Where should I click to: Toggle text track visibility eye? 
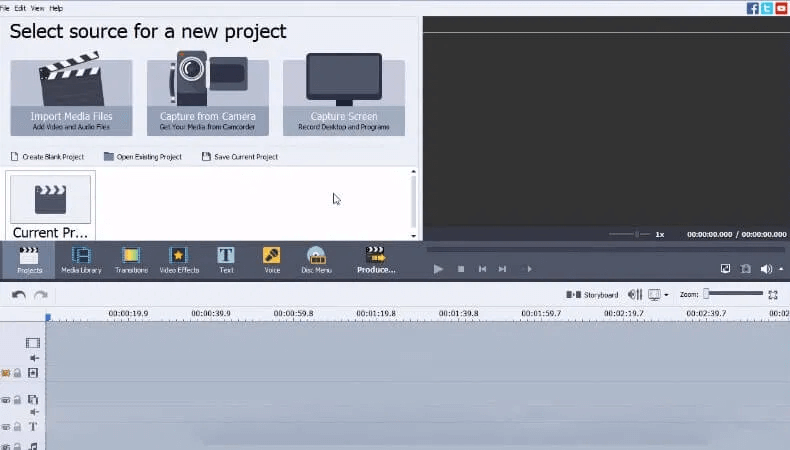coord(6,427)
